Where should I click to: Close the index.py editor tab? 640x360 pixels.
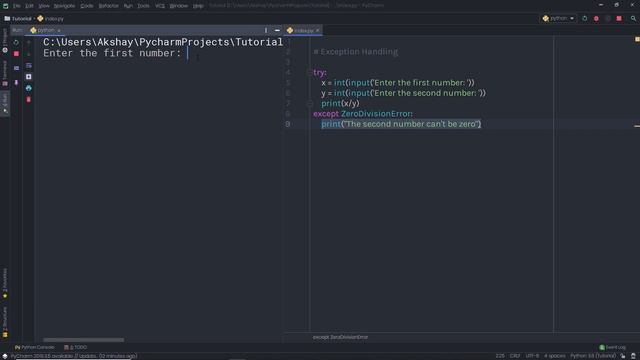318,31
